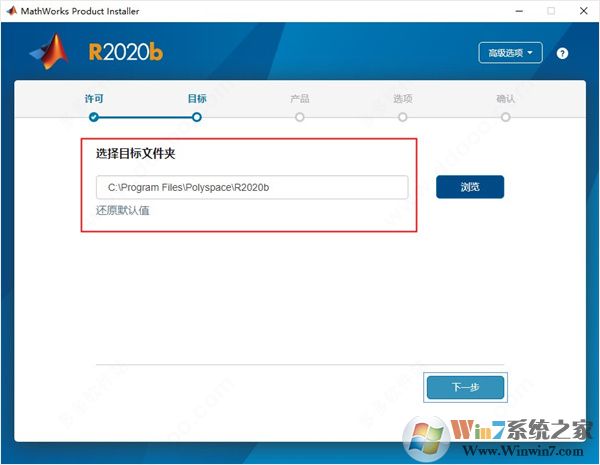Click the MATLAB logo in the header
600x465 pixels.
click(49, 51)
